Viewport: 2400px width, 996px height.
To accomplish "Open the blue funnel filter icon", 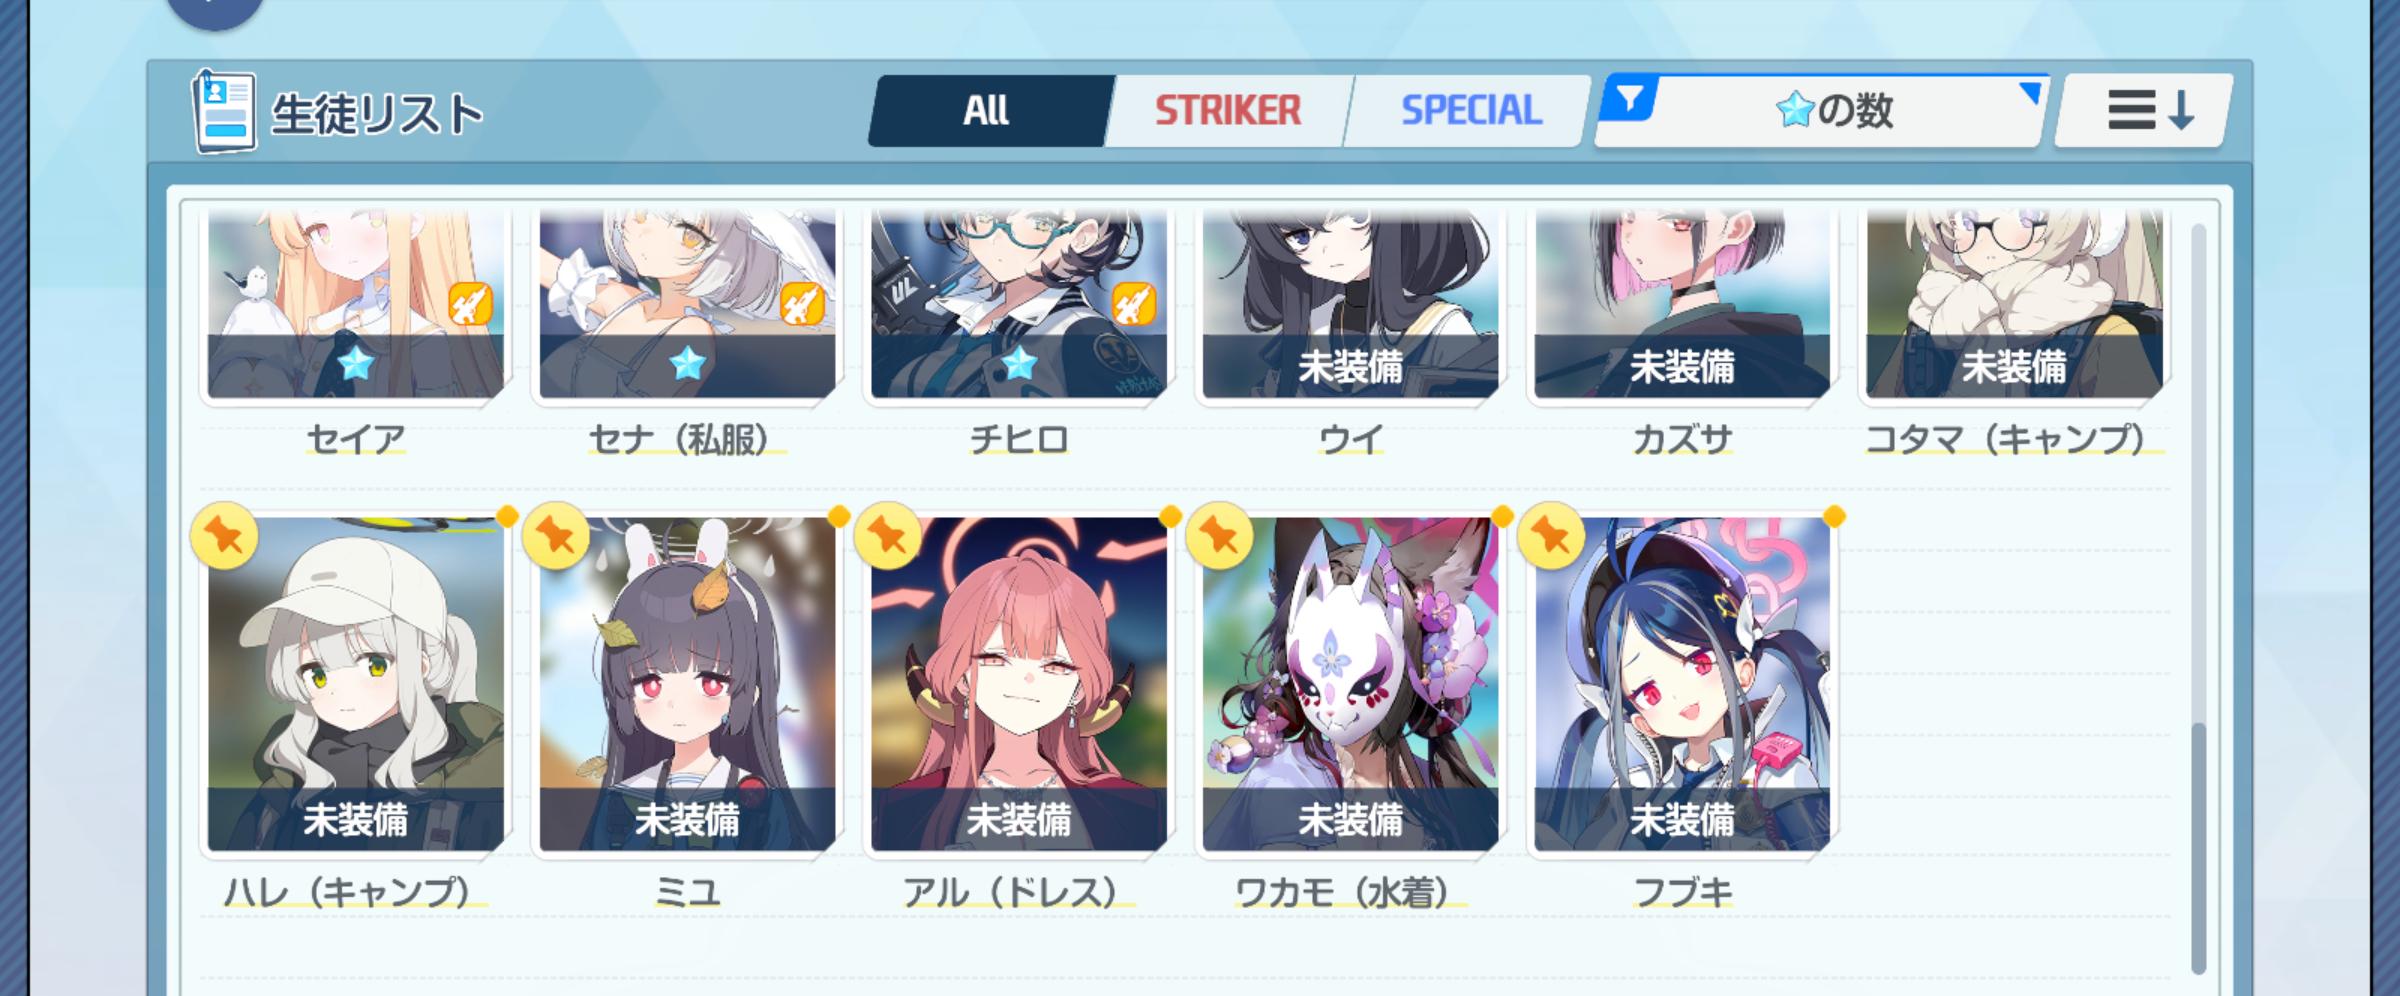I will (x=1629, y=99).
